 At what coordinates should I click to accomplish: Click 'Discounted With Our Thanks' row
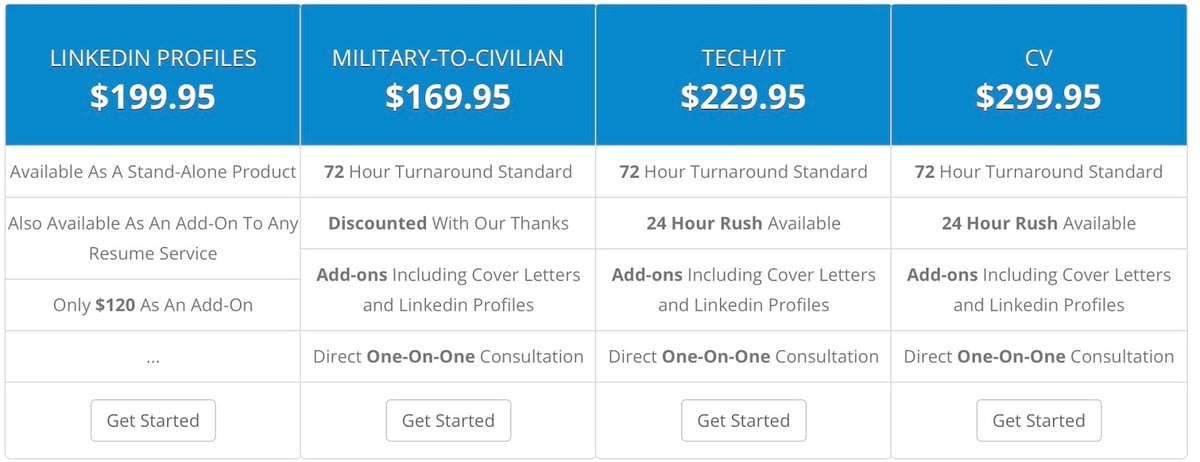point(448,223)
